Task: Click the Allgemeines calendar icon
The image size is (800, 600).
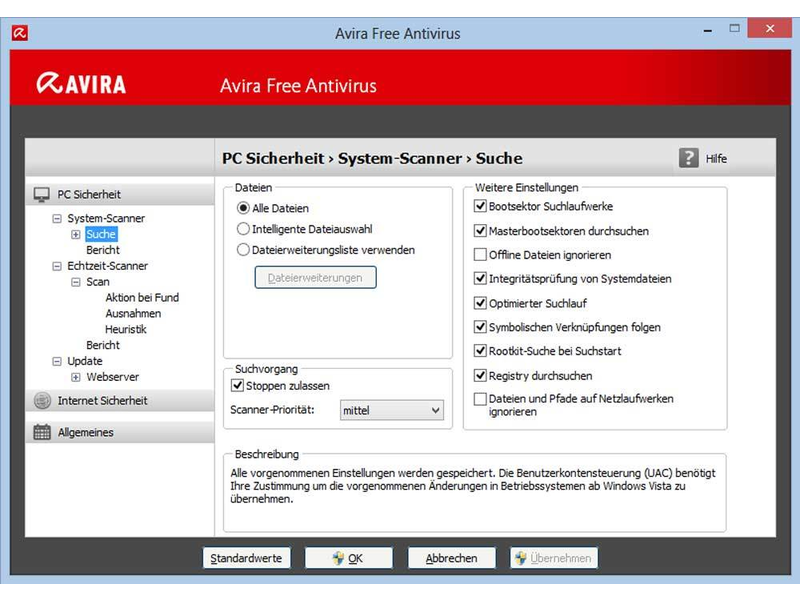Action: [42, 432]
